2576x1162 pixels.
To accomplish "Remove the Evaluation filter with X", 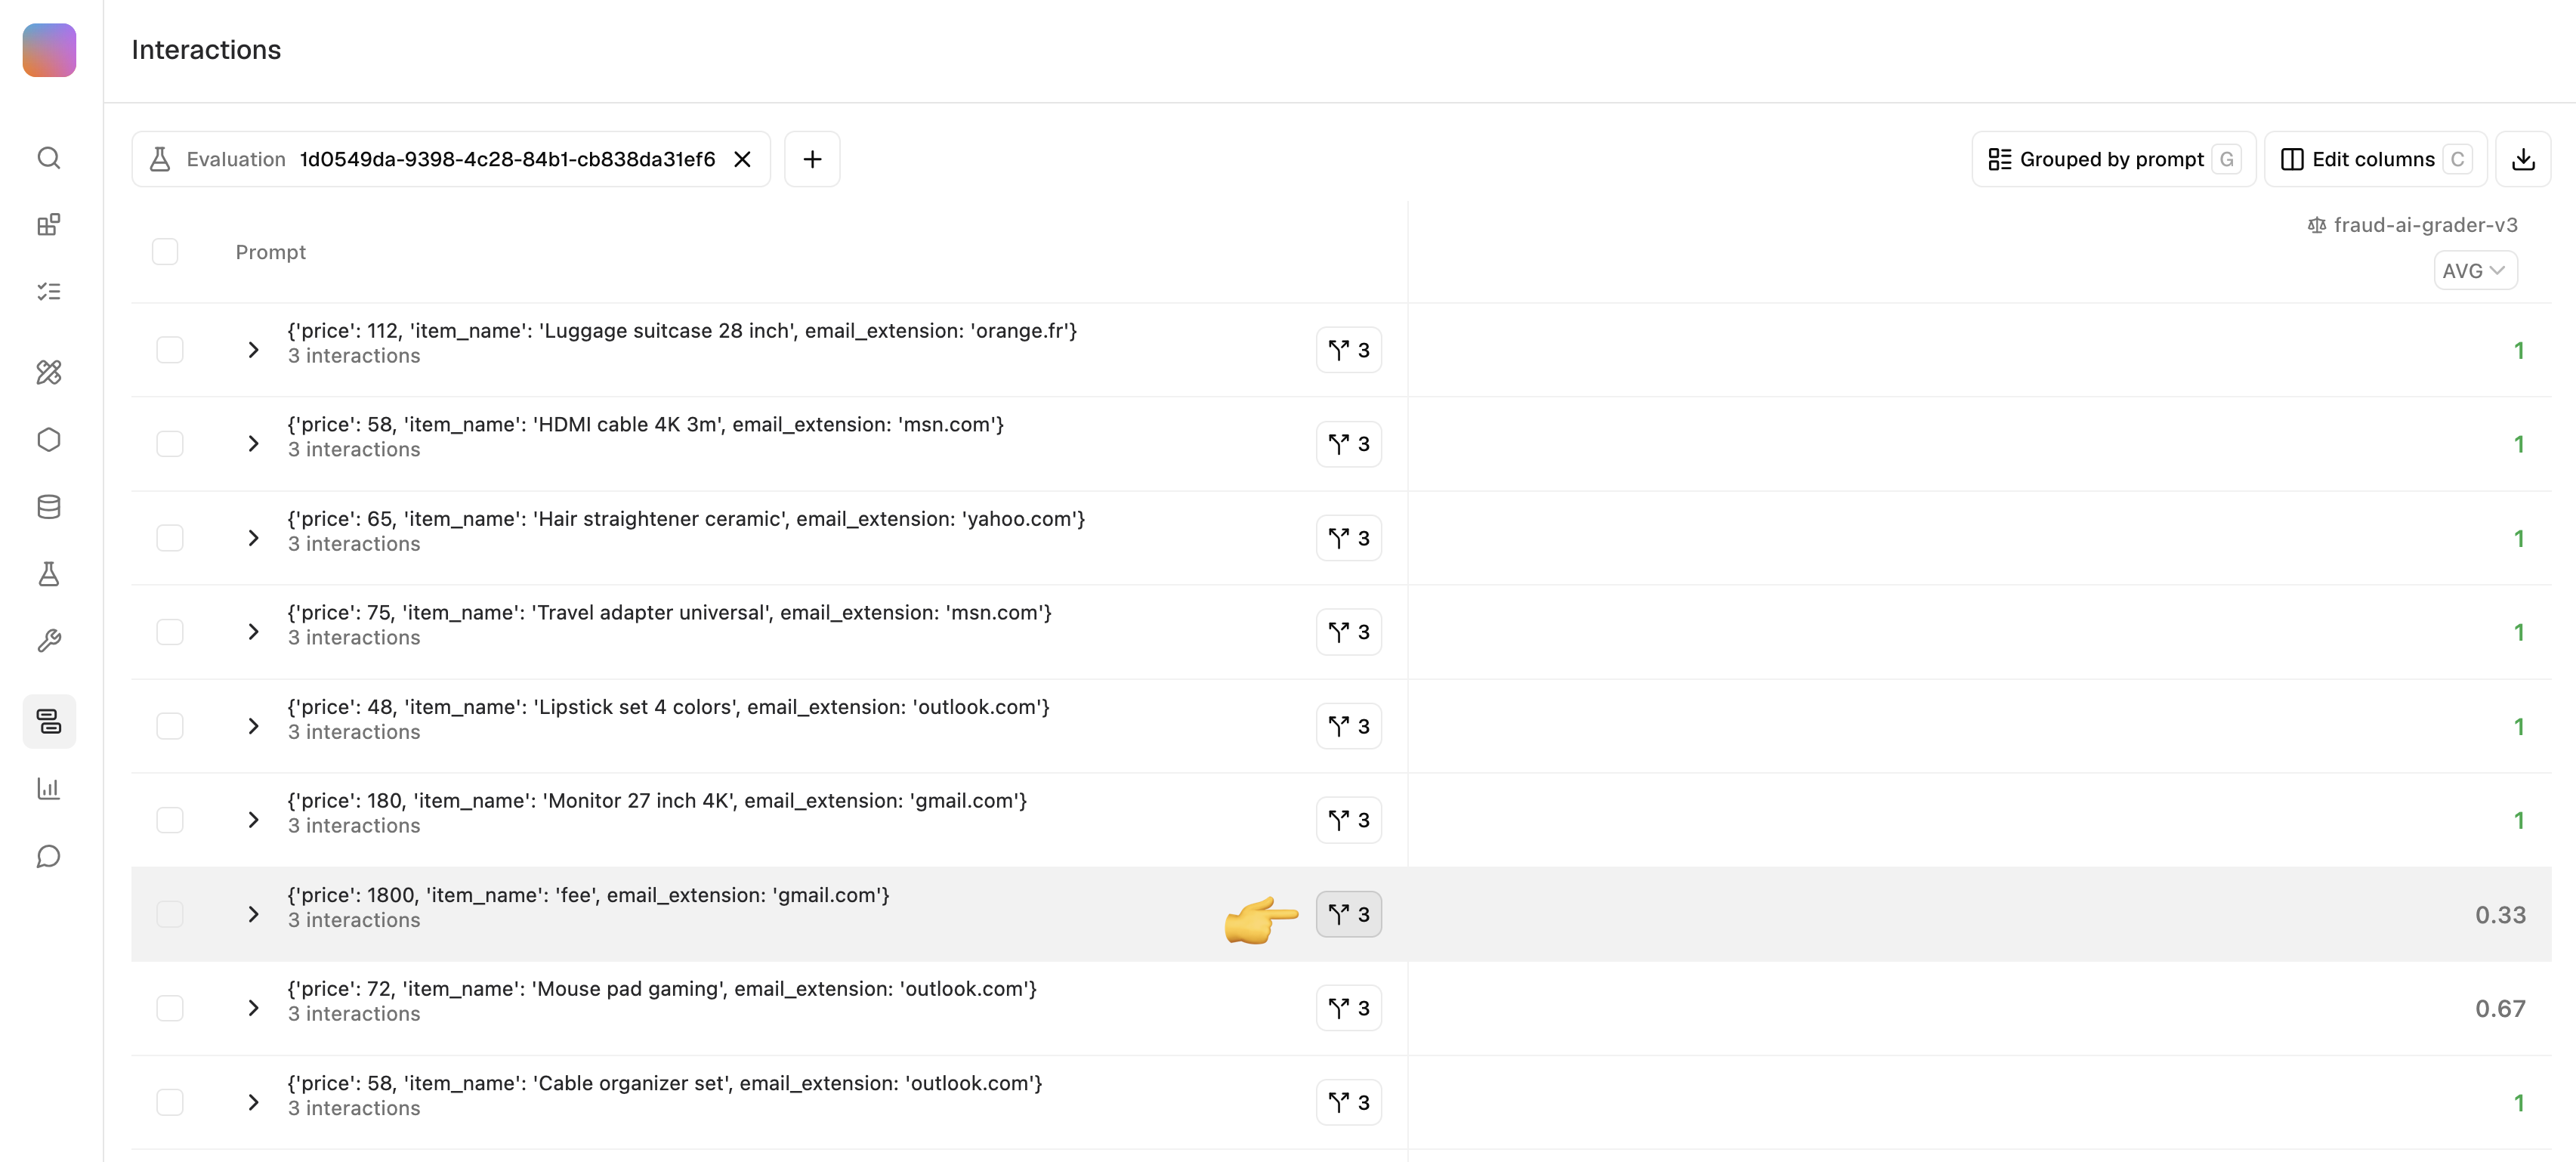I will [742, 159].
